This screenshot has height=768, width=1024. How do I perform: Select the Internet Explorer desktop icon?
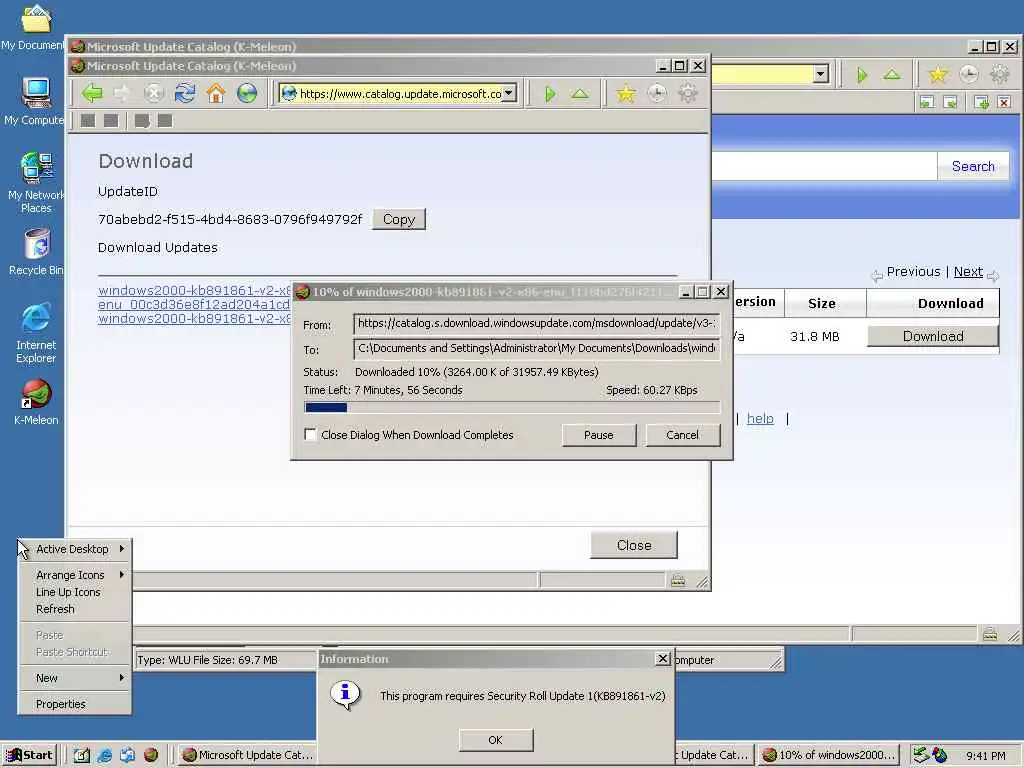point(36,333)
